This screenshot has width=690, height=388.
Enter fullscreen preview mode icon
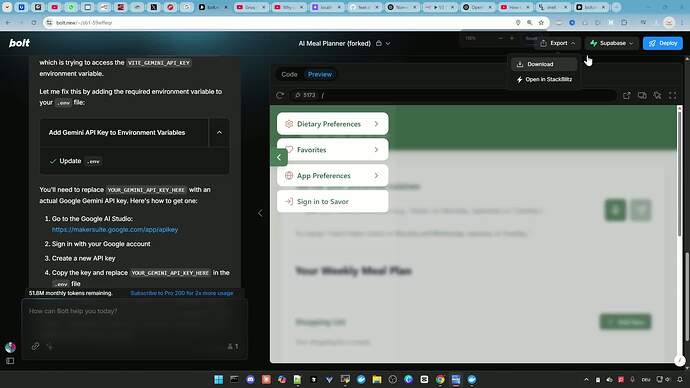click(672, 95)
